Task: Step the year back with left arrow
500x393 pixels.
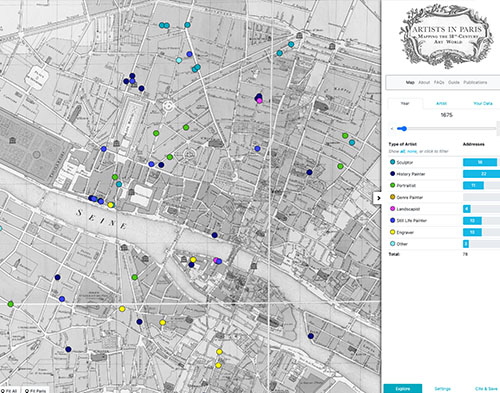Action: 392,129
